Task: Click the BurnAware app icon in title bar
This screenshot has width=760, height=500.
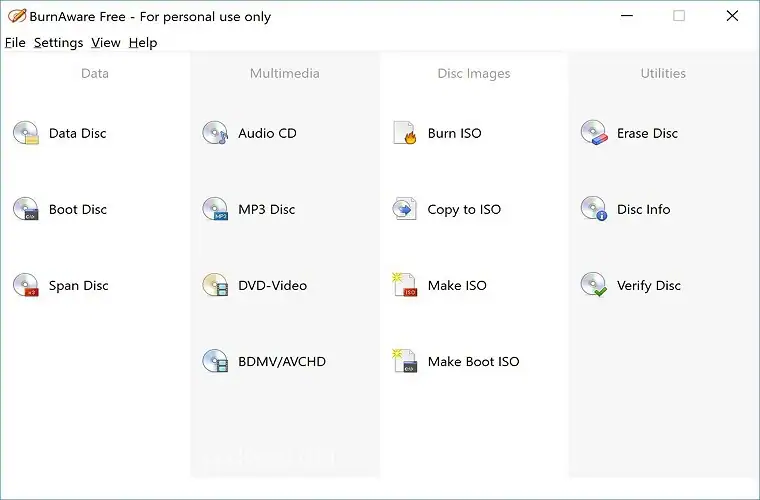Action: [16, 16]
